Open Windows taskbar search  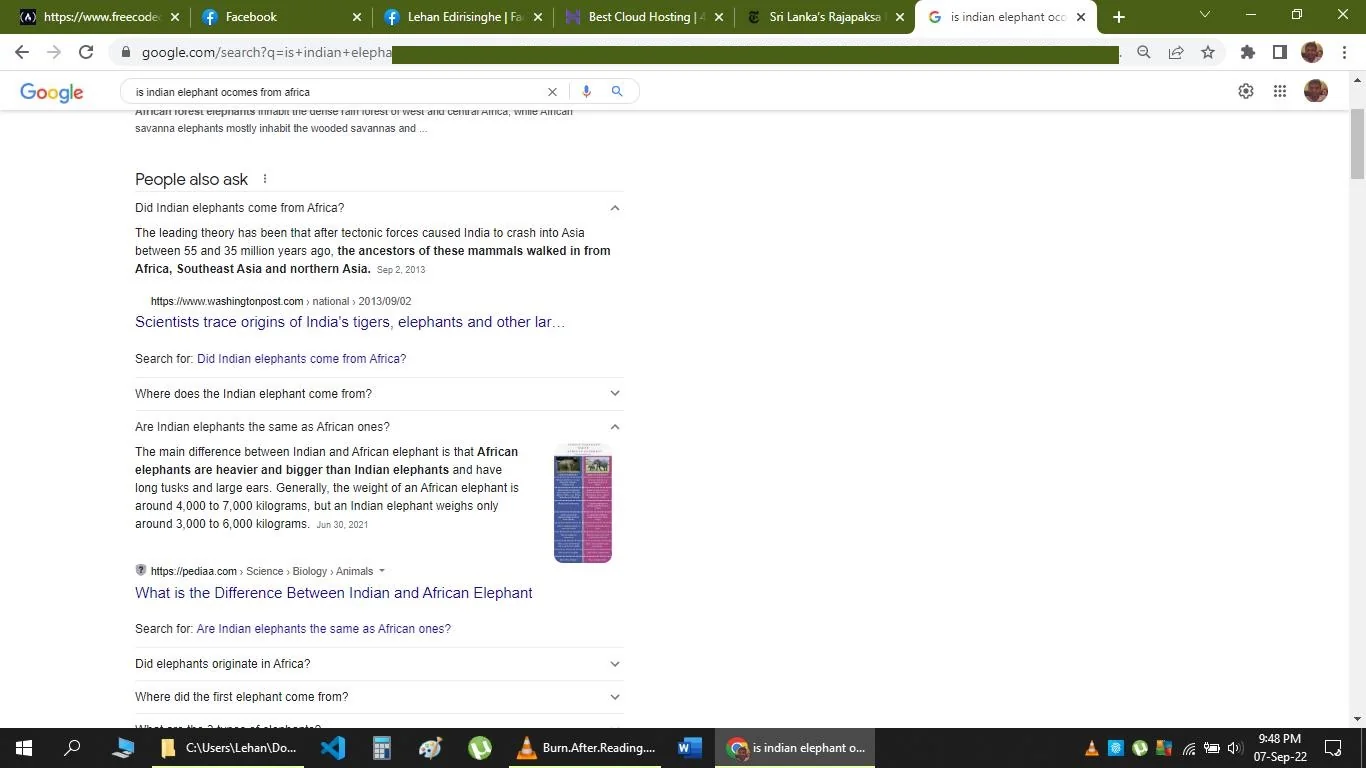[72, 748]
